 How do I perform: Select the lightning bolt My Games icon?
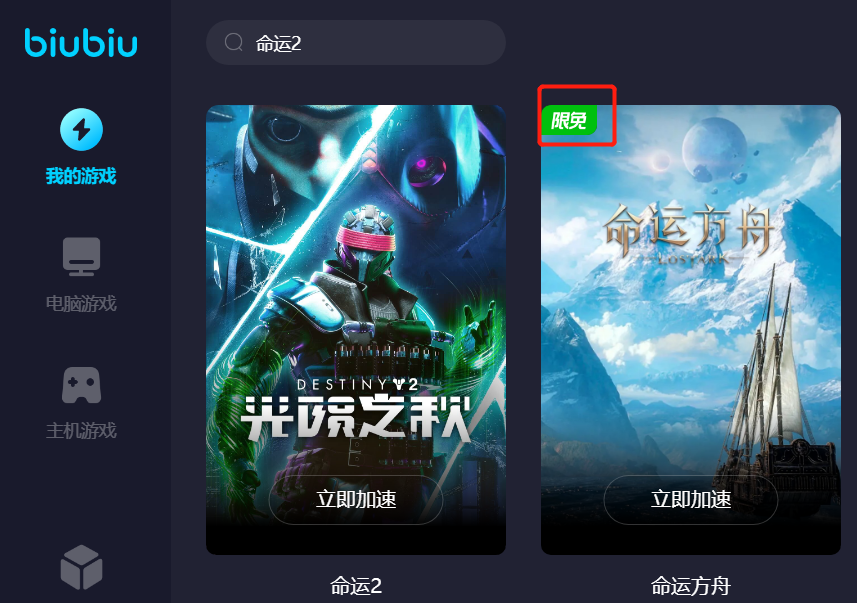point(81,130)
